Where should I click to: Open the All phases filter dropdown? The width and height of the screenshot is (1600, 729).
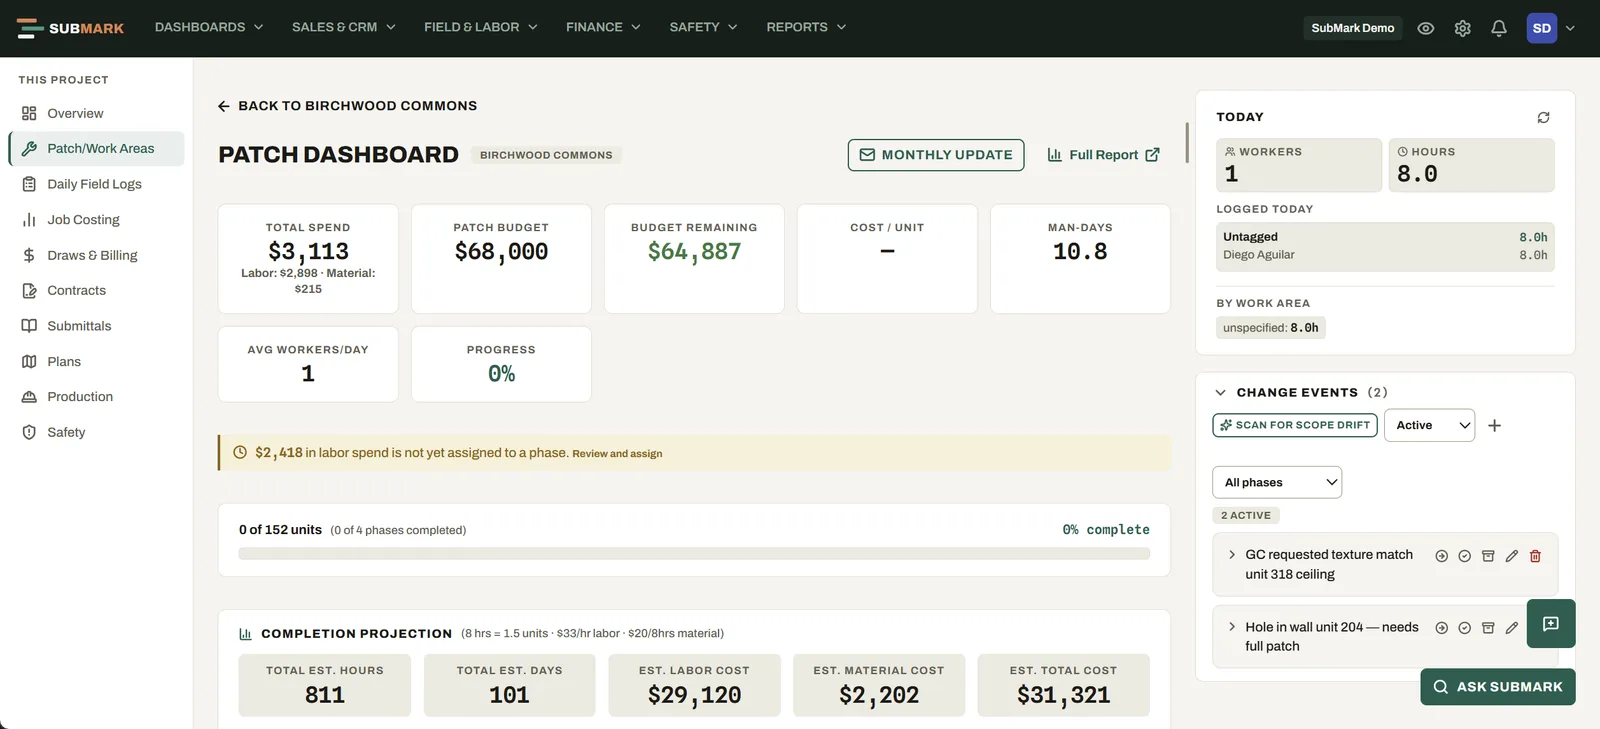point(1277,482)
